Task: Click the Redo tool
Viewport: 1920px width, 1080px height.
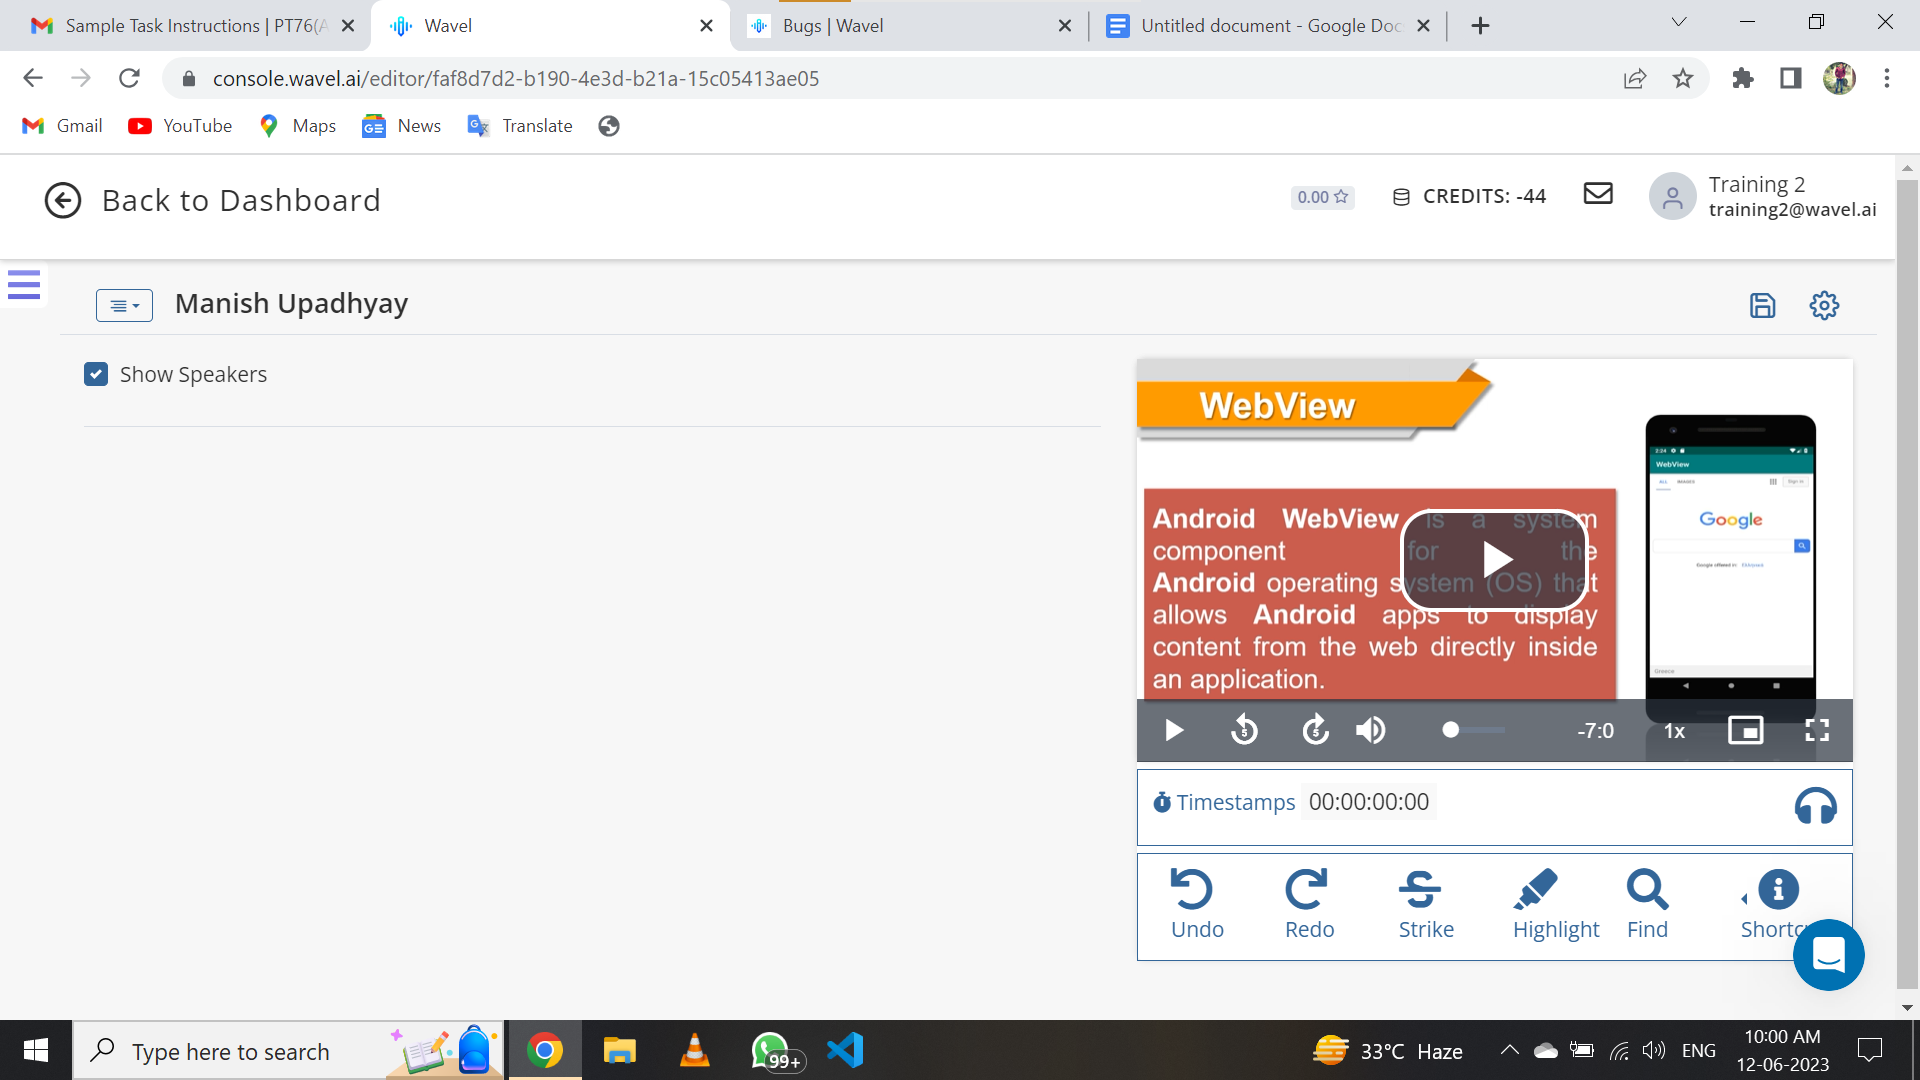Action: tap(1308, 904)
